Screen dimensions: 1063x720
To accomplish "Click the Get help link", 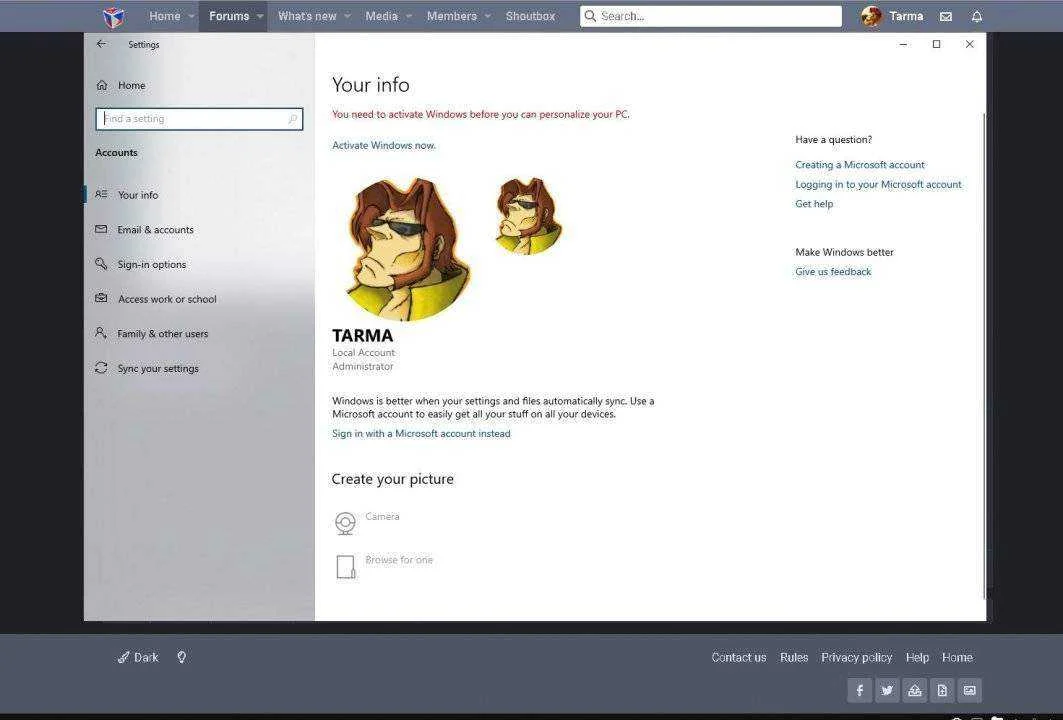I will (814, 203).
